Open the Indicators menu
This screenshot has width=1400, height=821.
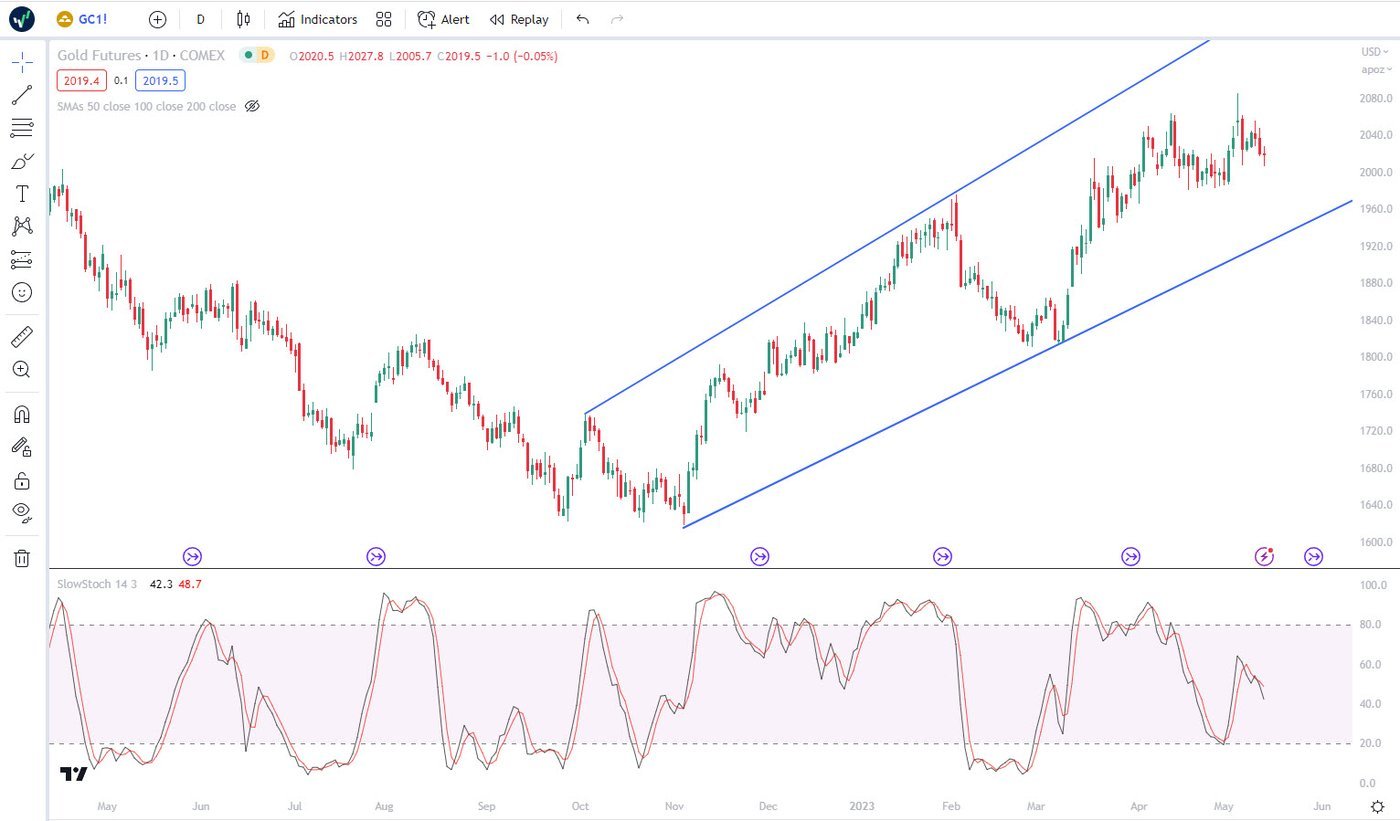(317, 19)
